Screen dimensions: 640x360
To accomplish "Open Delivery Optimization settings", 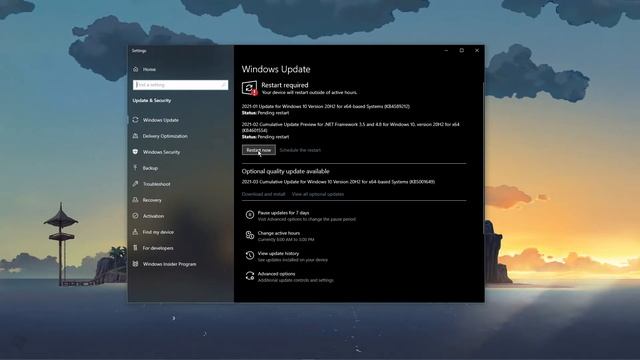I will [x=165, y=136].
